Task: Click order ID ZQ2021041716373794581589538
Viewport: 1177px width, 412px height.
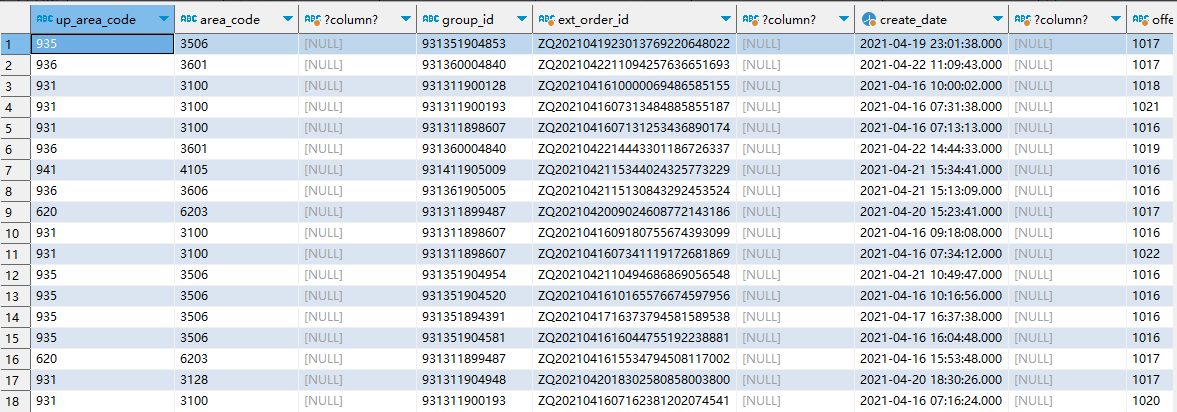Action: point(635,317)
